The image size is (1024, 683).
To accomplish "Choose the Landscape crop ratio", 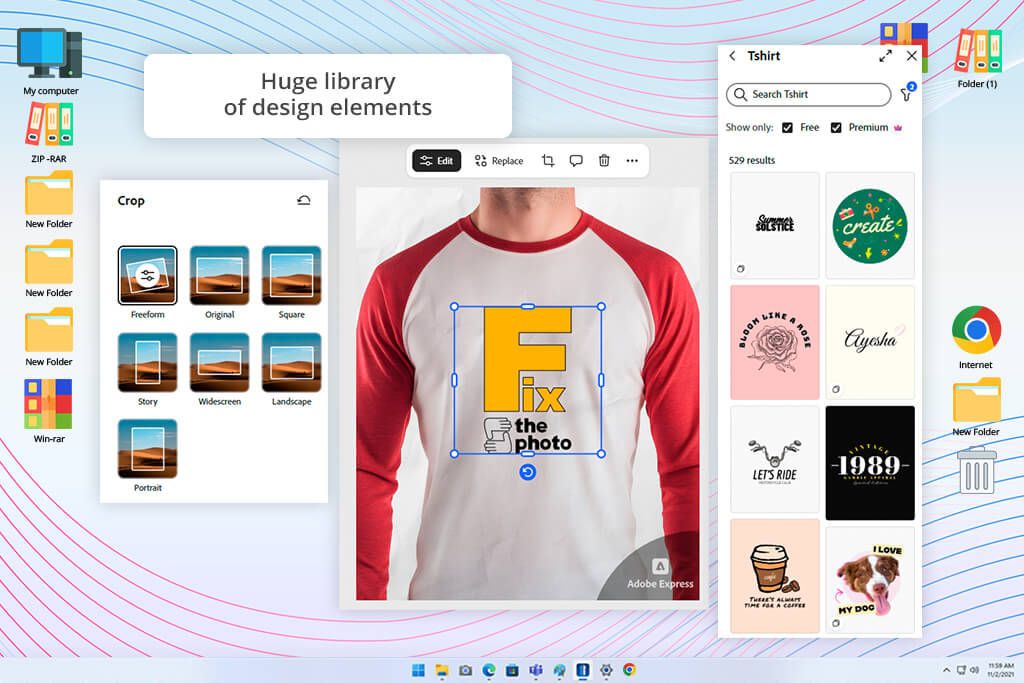I will click(x=291, y=370).
